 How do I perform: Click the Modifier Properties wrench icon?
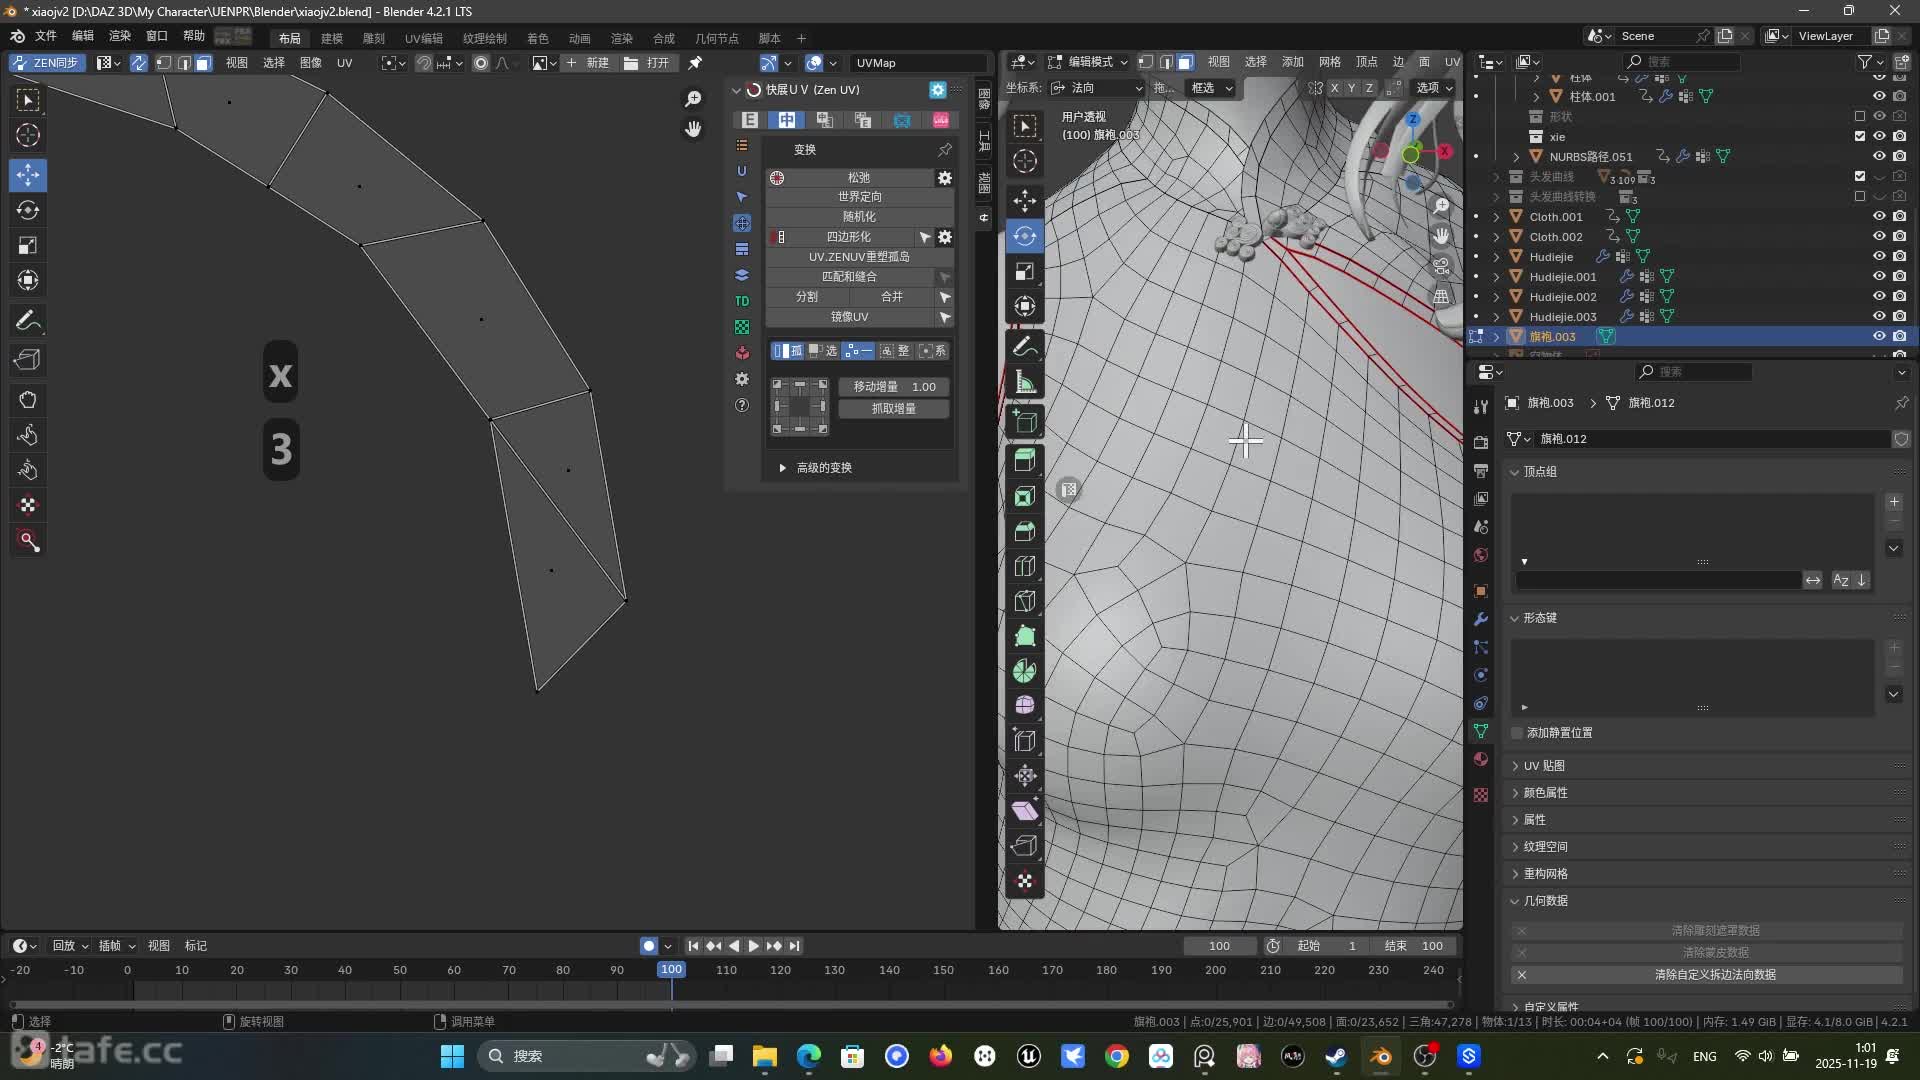tap(1481, 619)
